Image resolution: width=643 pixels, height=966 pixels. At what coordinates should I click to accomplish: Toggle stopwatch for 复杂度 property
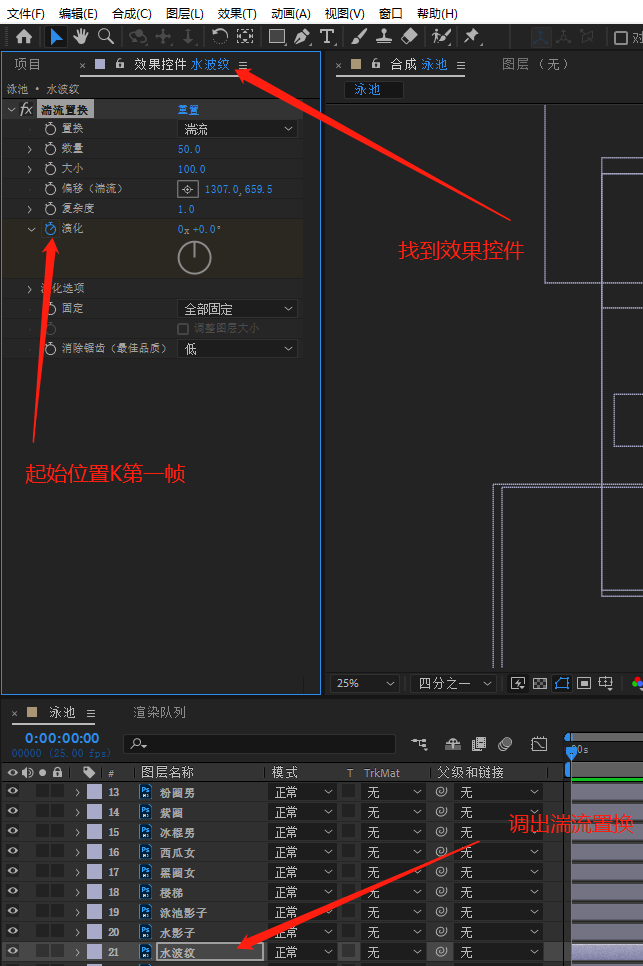pyautogui.click(x=50, y=209)
